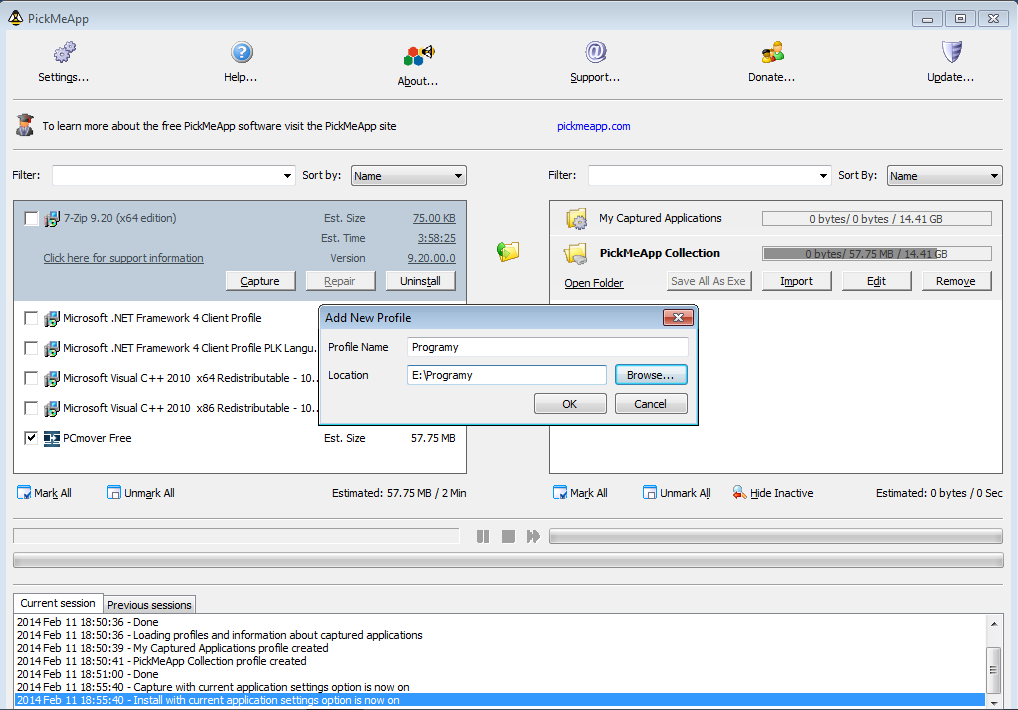Click the Update shield icon
Screen dimensions: 1018x710
pos(951,52)
